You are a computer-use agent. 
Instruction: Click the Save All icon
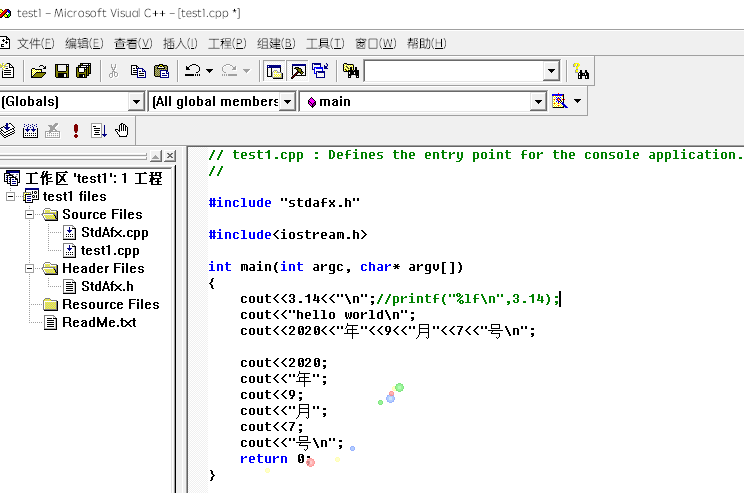(x=84, y=71)
